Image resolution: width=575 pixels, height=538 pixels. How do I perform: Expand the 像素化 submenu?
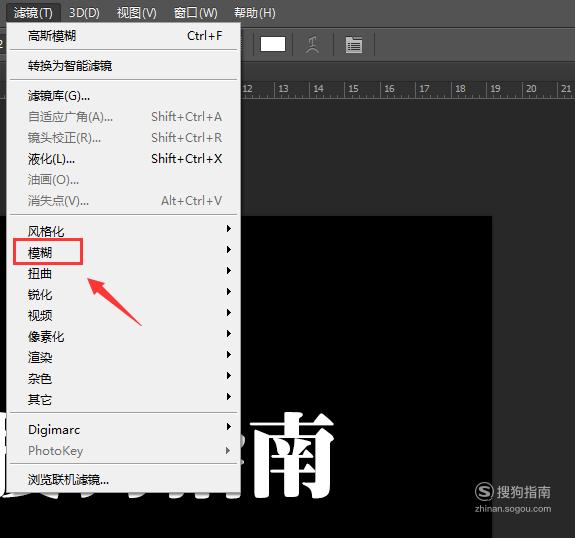tap(124, 336)
